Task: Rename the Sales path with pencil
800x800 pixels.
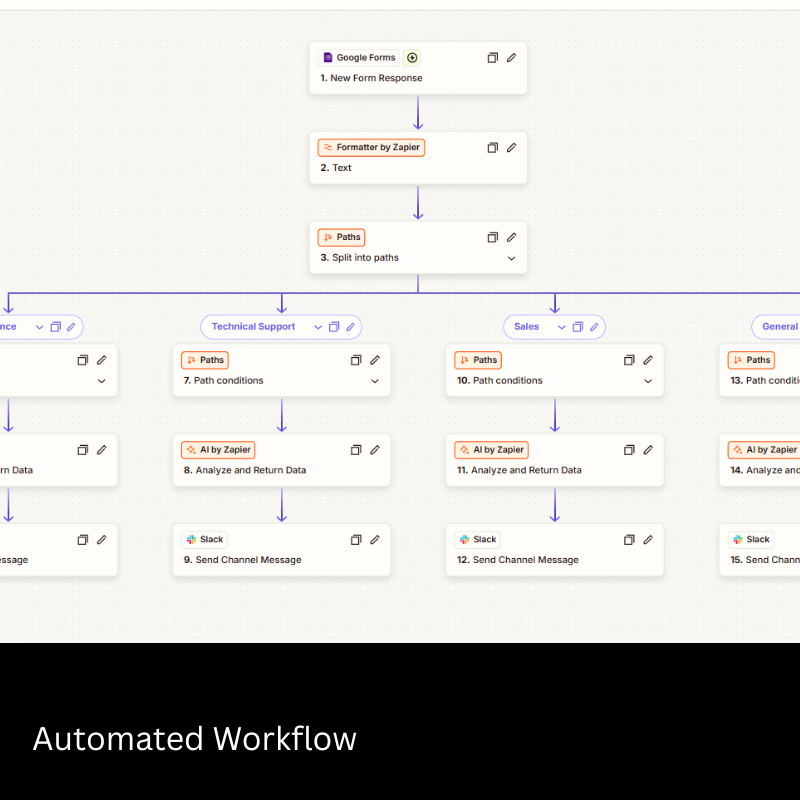Action: pos(594,327)
